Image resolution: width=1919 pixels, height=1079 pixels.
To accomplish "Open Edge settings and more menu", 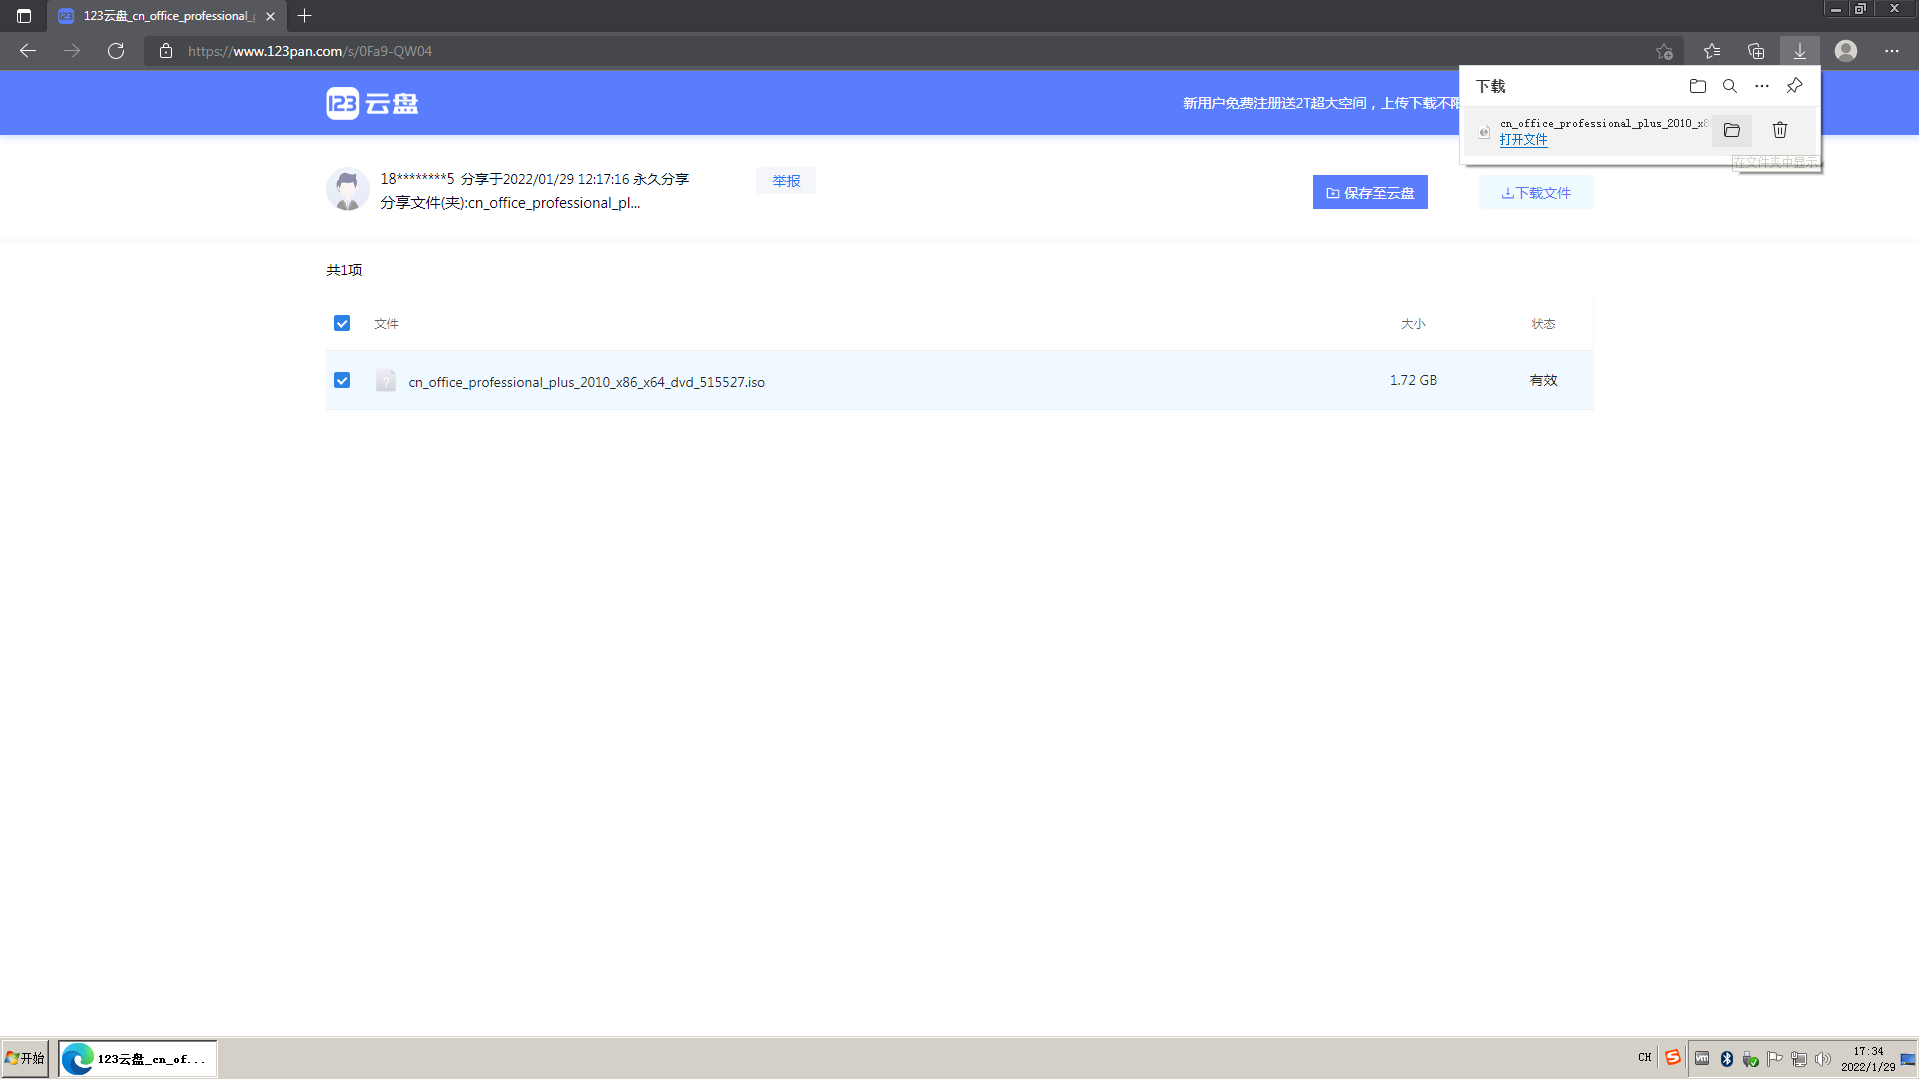I will pyautogui.click(x=1891, y=51).
